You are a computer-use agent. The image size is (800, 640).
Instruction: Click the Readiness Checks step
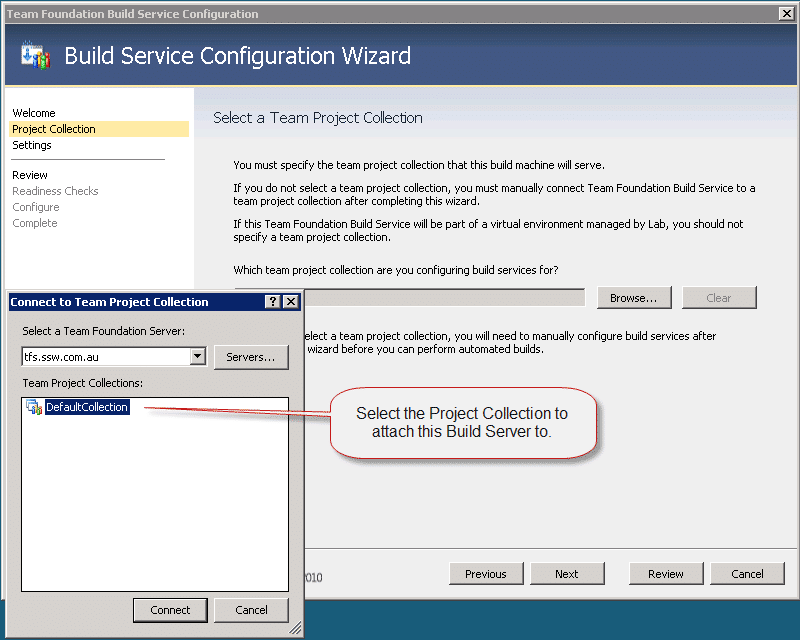coord(55,191)
